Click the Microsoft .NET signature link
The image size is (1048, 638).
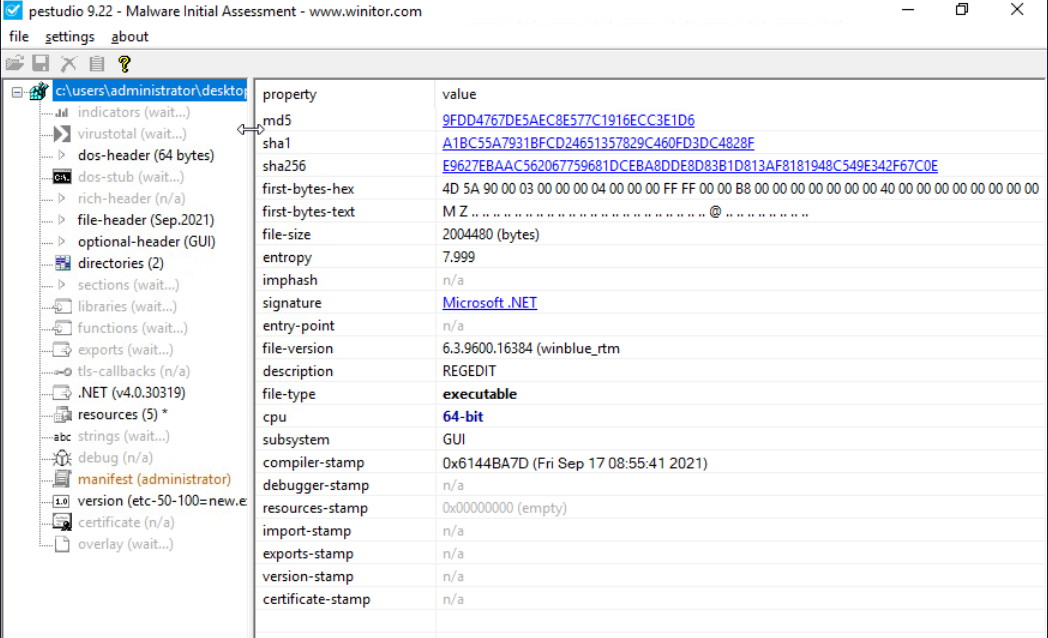(490, 303)
